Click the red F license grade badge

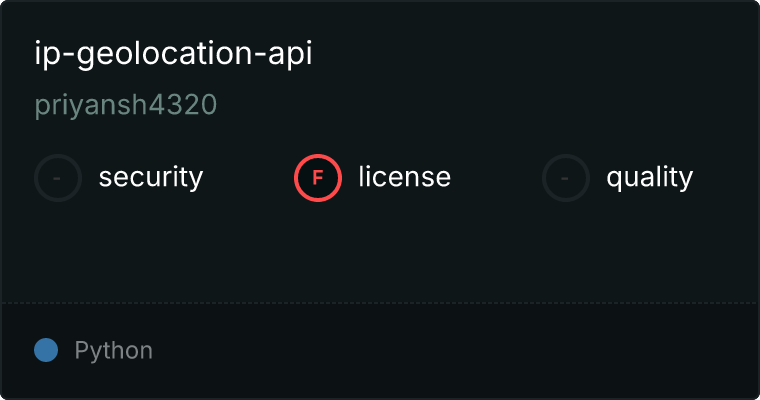pyautogui.click(x=318, y=178)
